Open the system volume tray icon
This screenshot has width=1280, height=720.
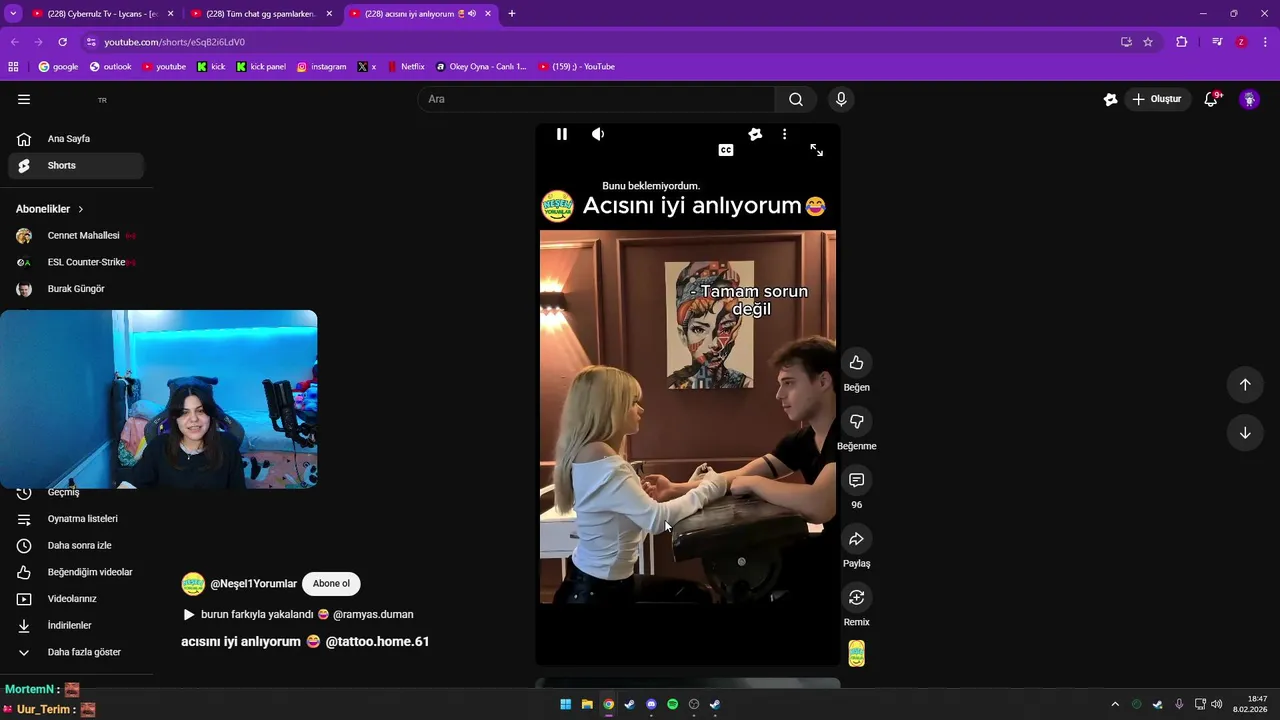(x=1216, y=704)
